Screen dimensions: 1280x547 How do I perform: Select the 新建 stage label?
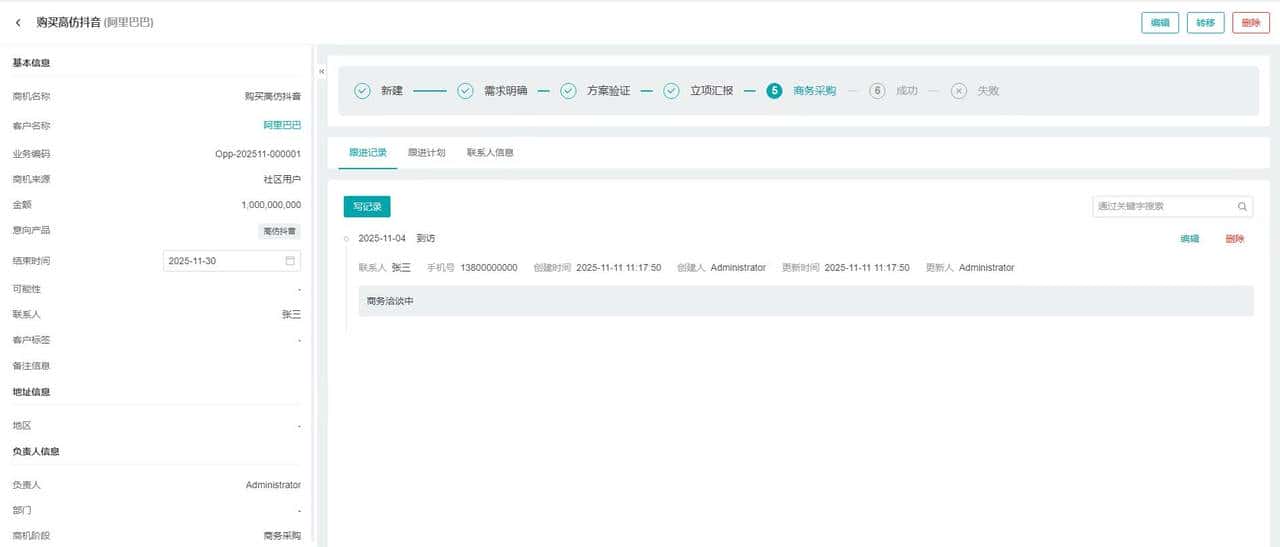pyautogui.click(x=392, y=91)
